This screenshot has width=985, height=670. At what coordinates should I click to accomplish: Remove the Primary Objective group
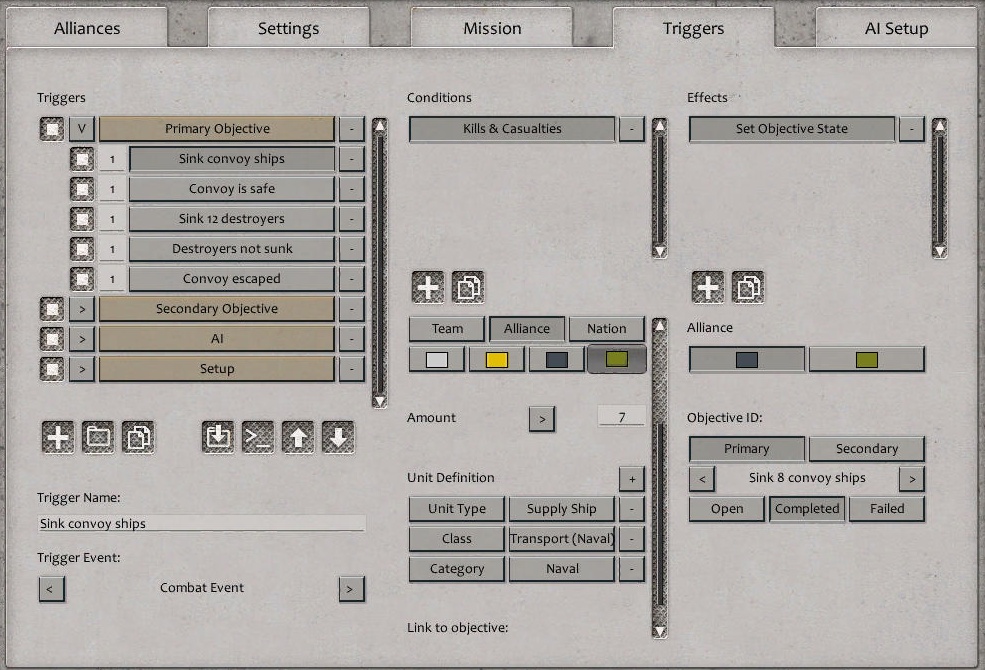tap(352, 129)
